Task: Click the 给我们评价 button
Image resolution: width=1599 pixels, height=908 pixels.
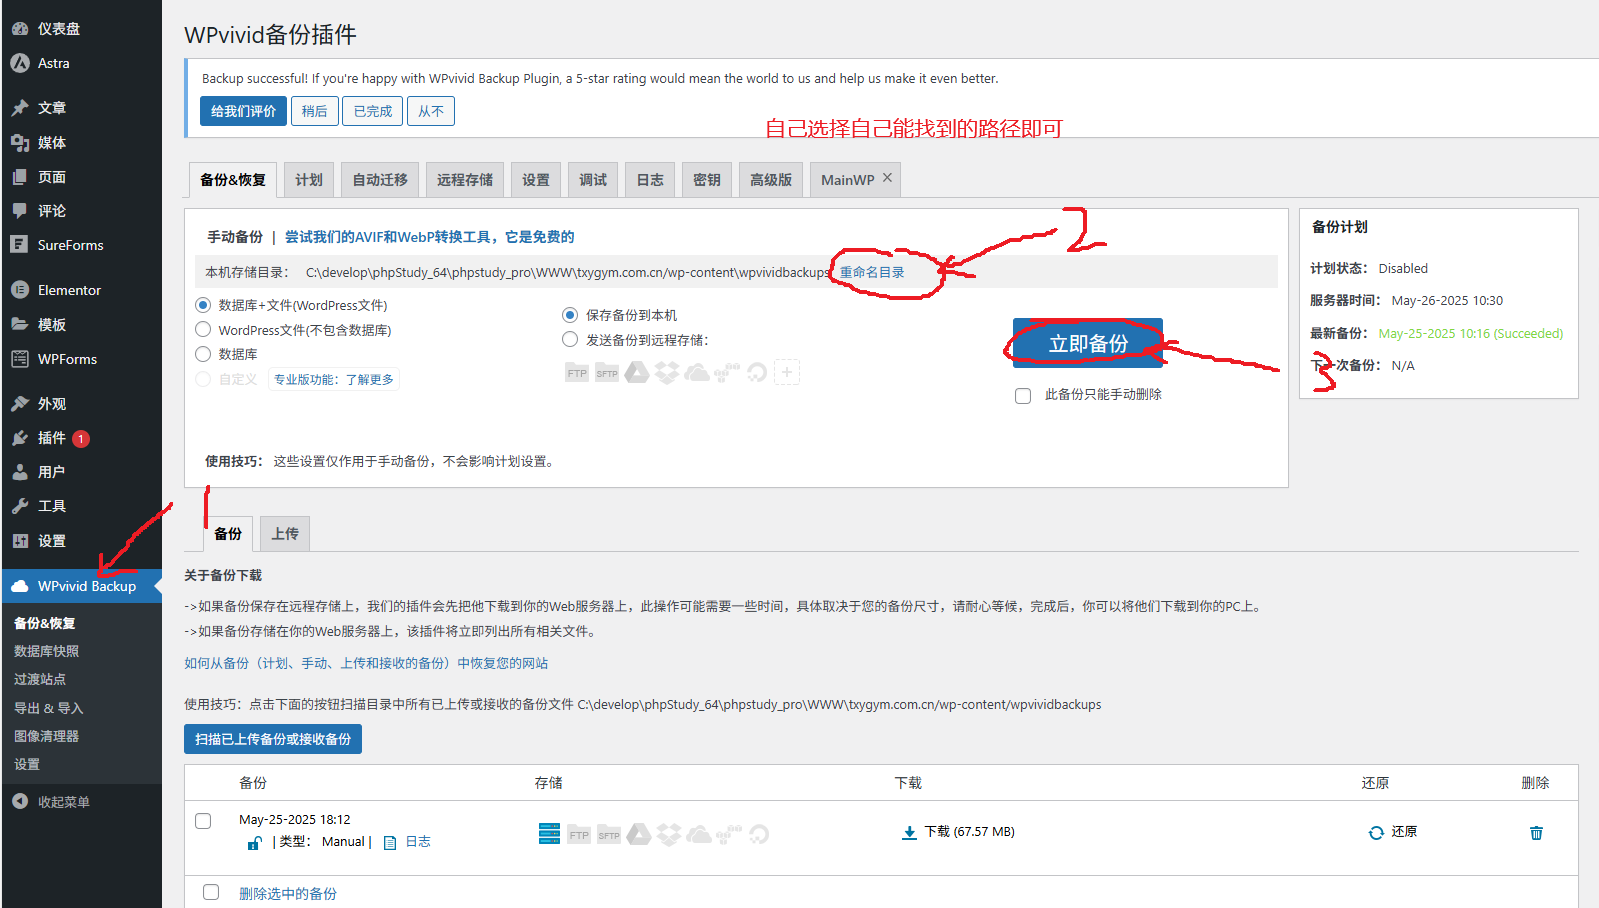Action: point(243,111)
